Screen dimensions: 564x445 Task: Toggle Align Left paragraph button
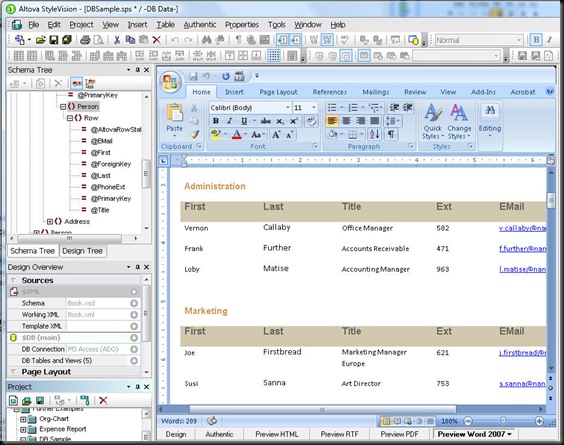click(x=332, y=121)
